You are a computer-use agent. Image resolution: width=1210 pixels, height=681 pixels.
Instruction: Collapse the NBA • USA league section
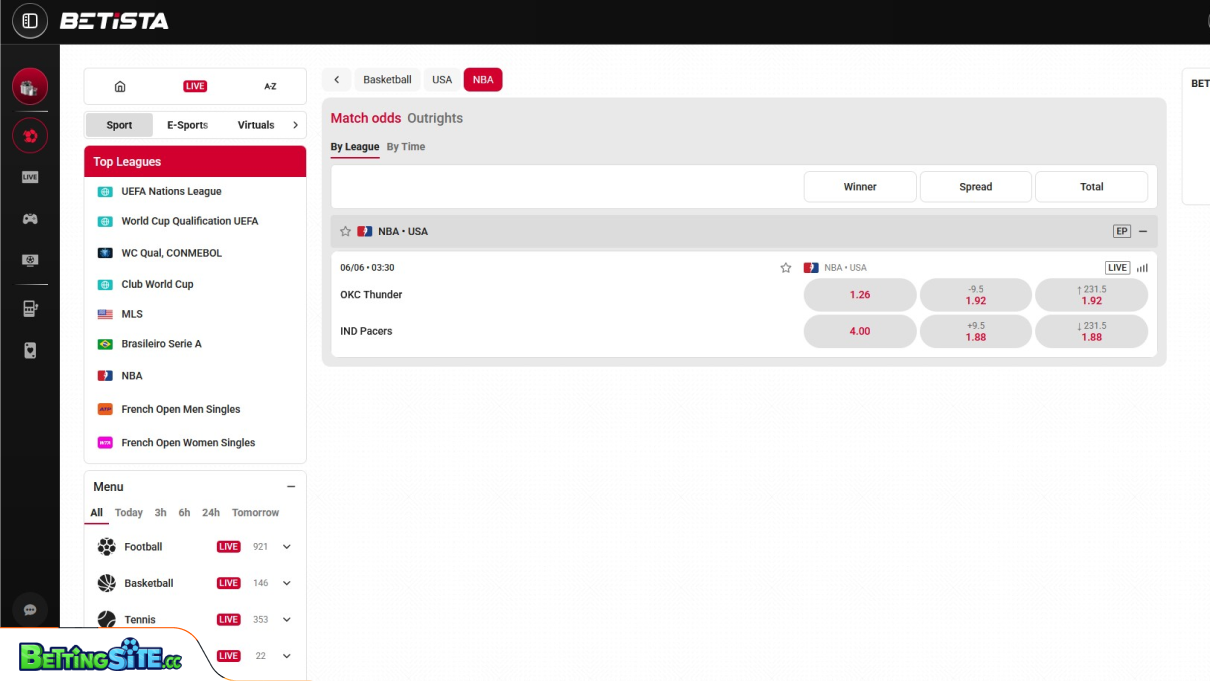[1143, 230]
